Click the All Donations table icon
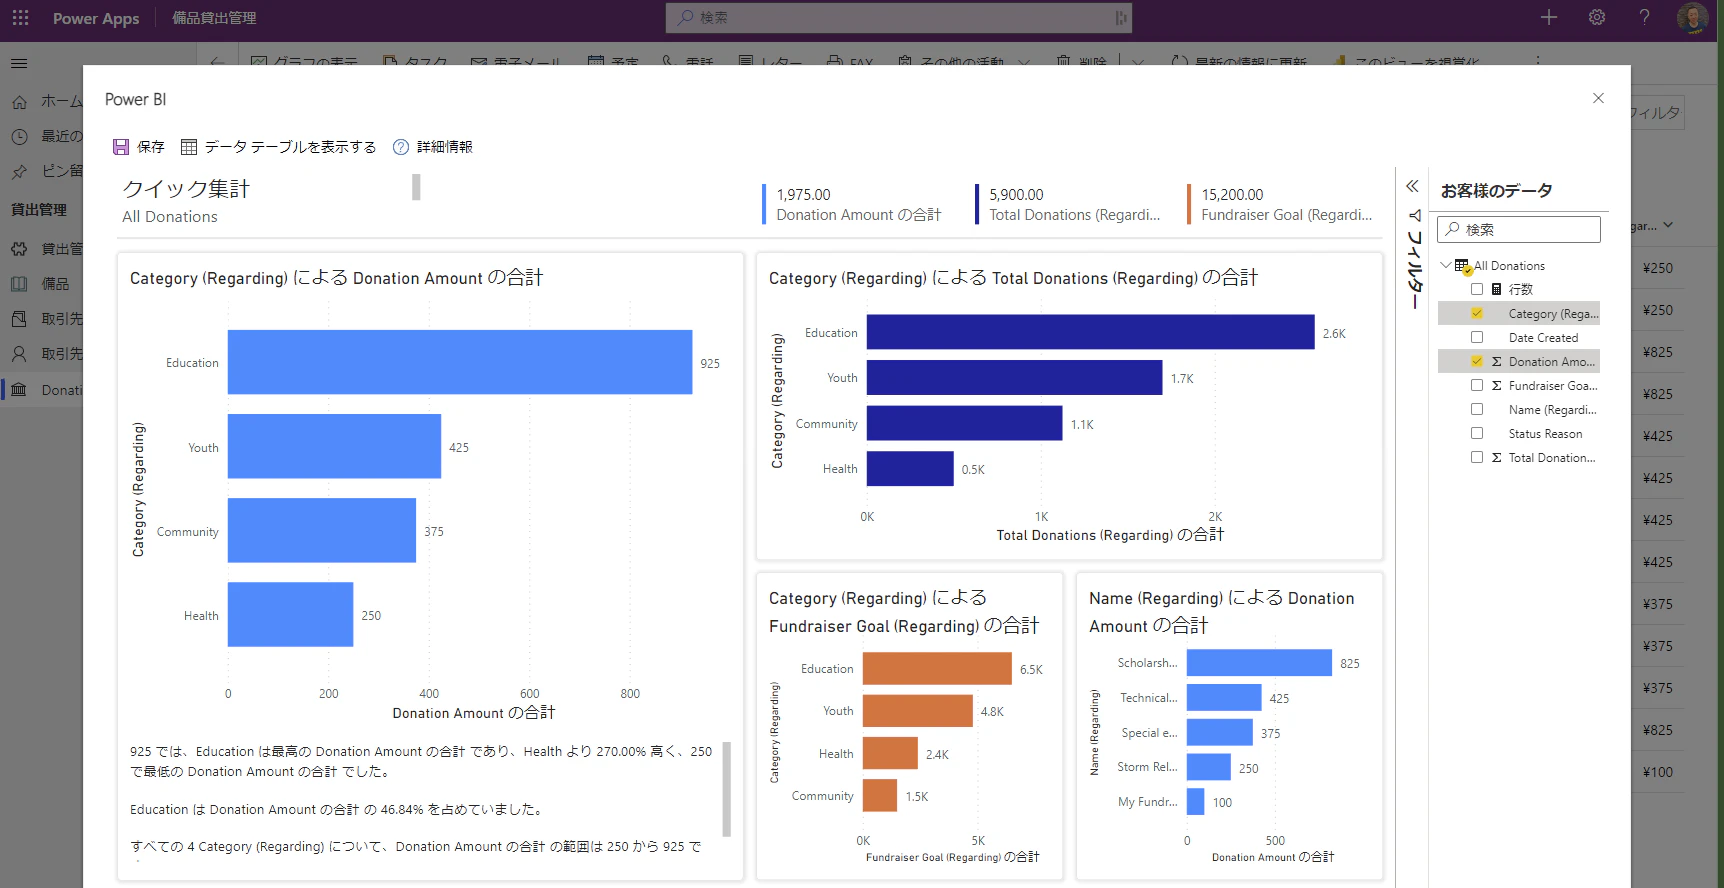1724x888 pixels. (1462, 266)
